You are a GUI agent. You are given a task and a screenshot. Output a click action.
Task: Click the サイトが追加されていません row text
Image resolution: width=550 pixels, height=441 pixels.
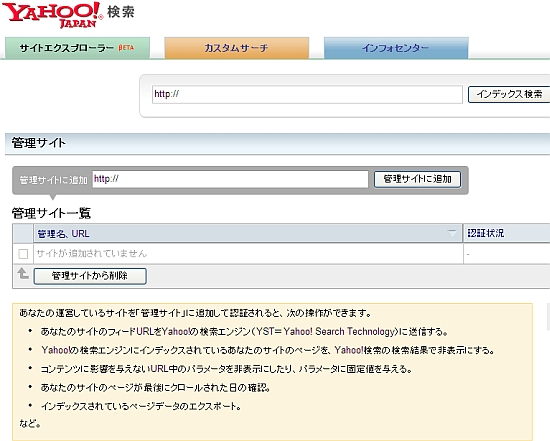(92, 253)
